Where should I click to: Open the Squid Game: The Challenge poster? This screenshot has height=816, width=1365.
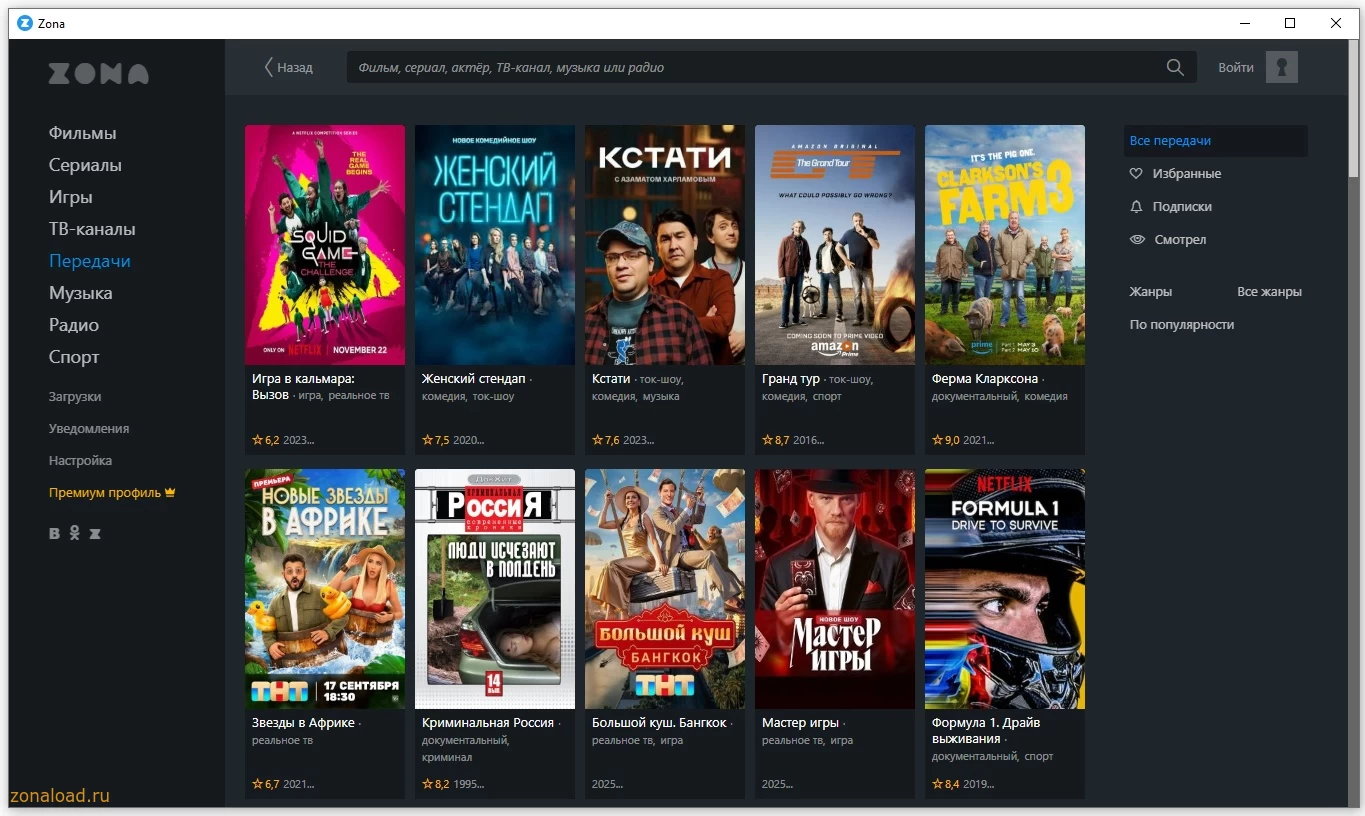tap(325, 245)
